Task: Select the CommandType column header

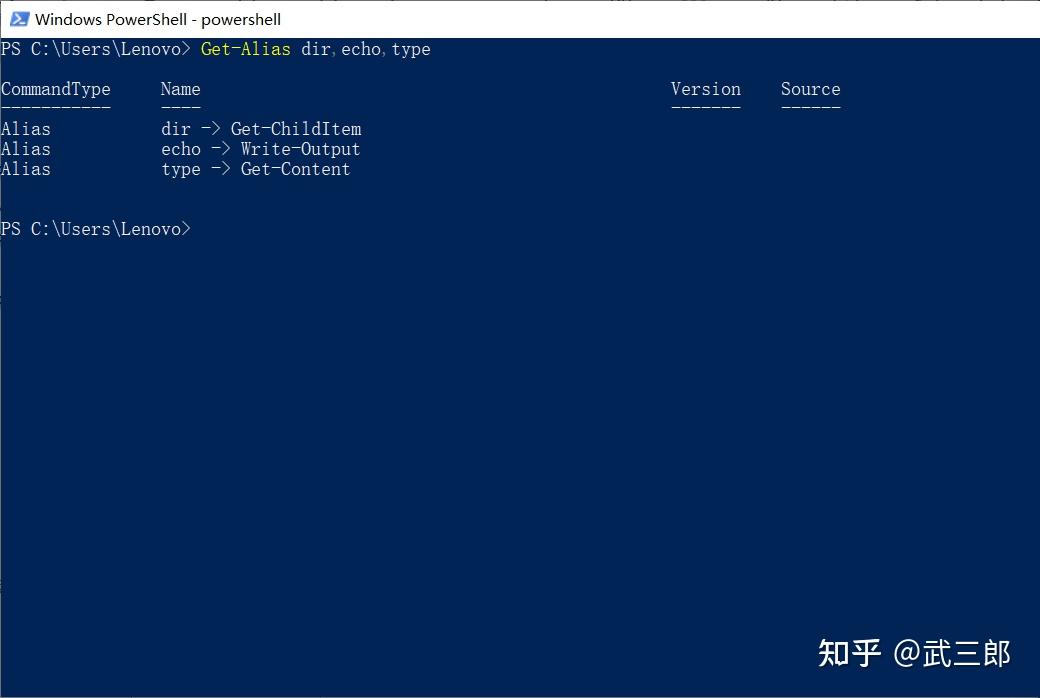Action: [x=55, y=89]
